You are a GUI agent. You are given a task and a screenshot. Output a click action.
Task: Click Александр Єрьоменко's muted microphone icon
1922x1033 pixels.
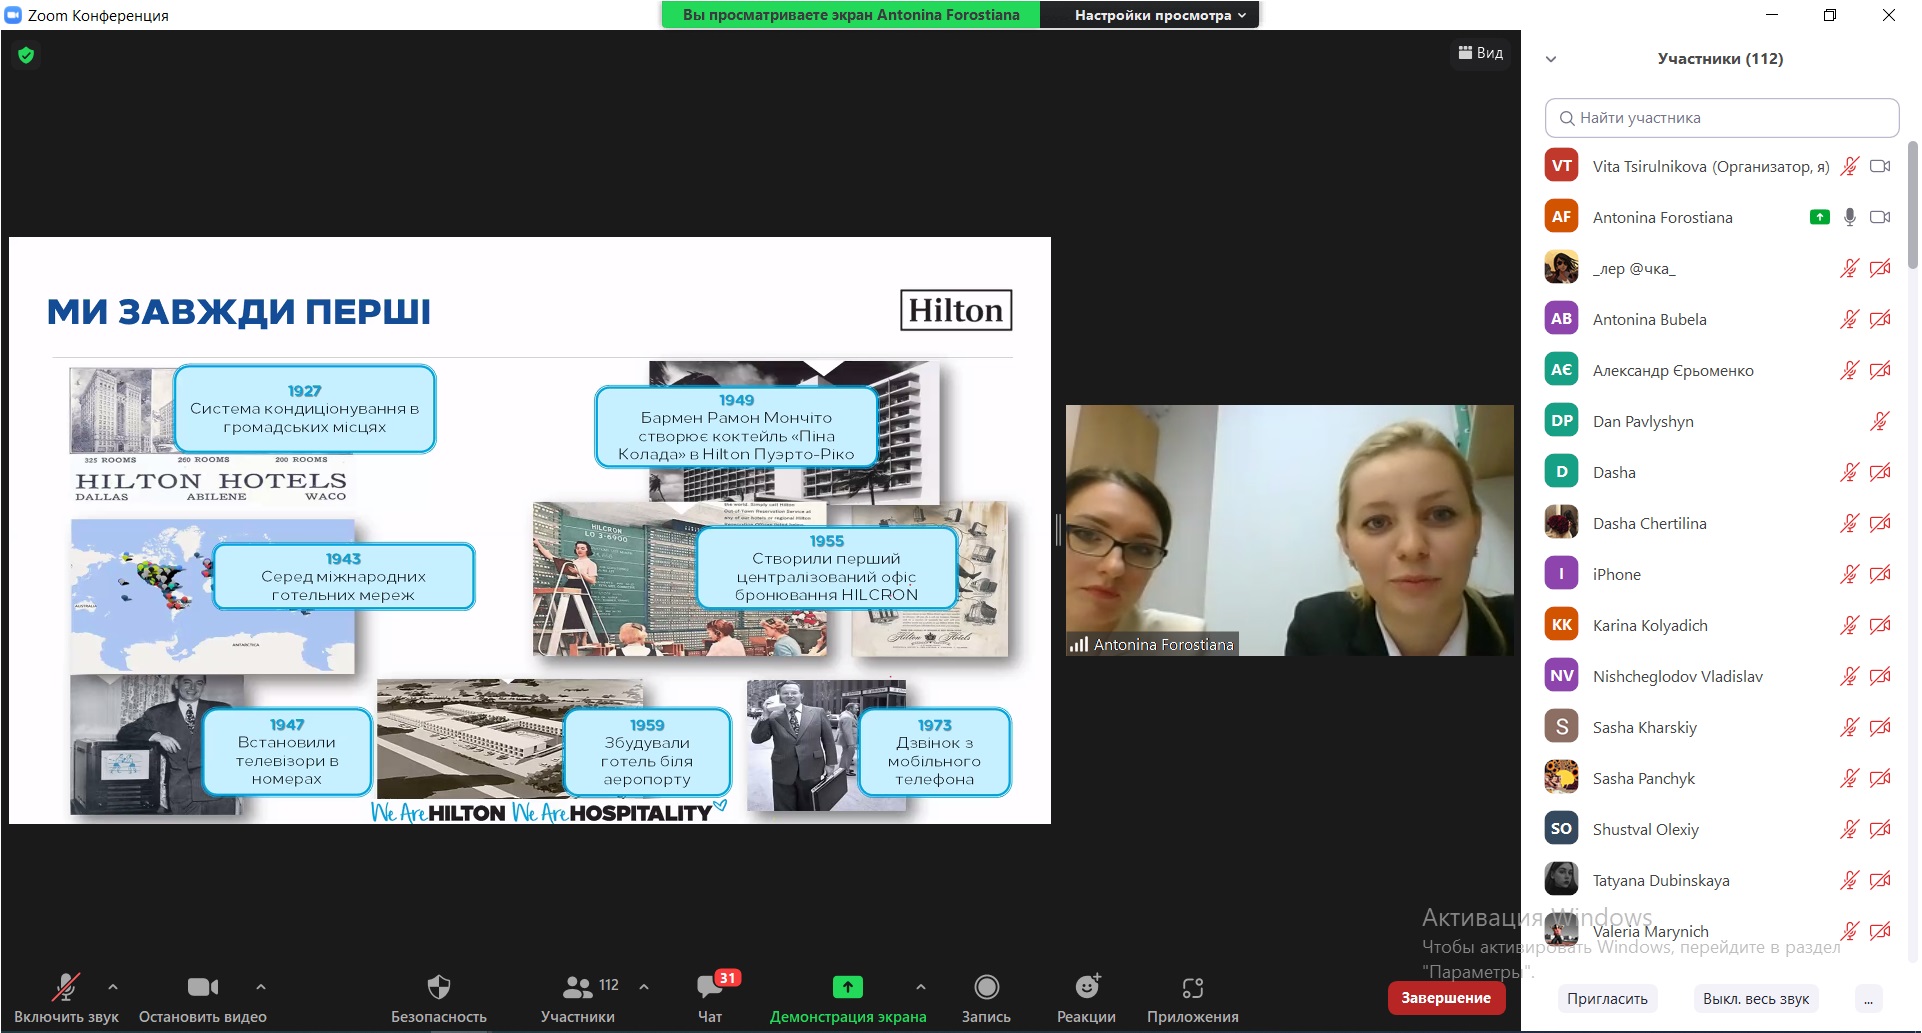(x=1850, y=370)
